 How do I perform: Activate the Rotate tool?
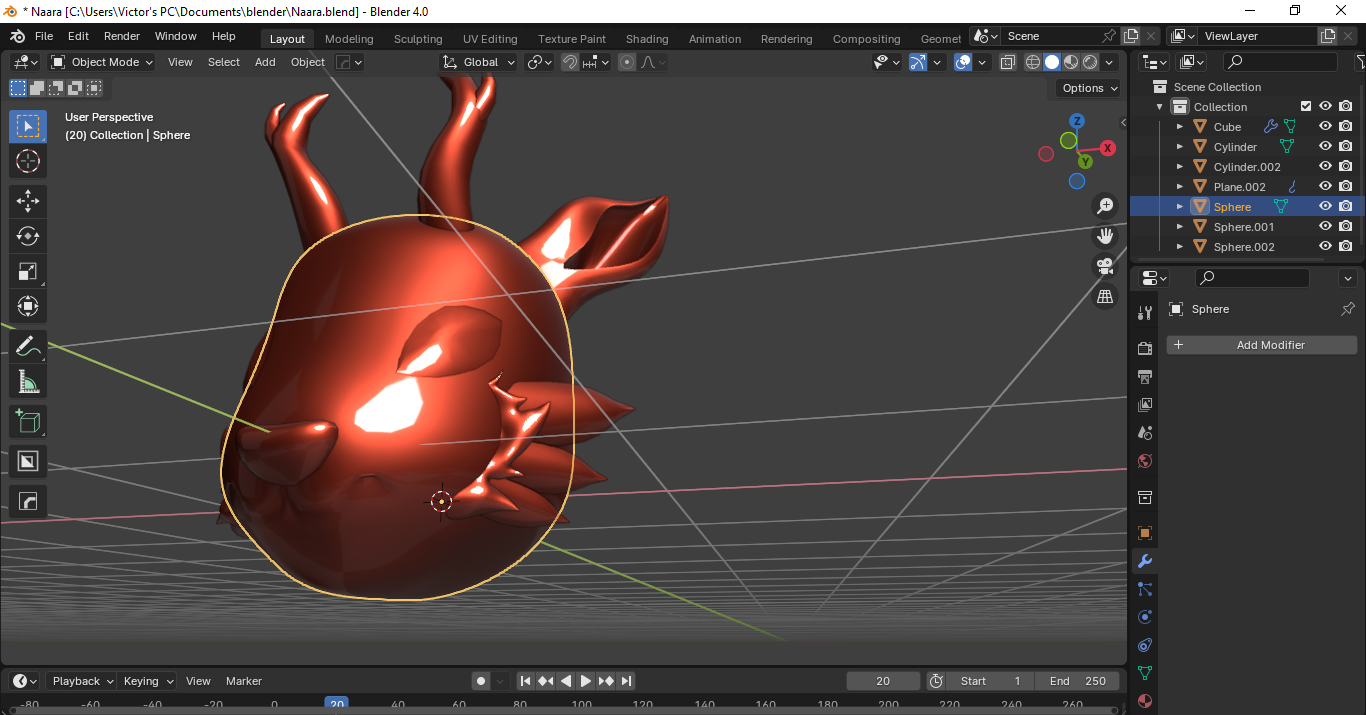tap(28, 236)
